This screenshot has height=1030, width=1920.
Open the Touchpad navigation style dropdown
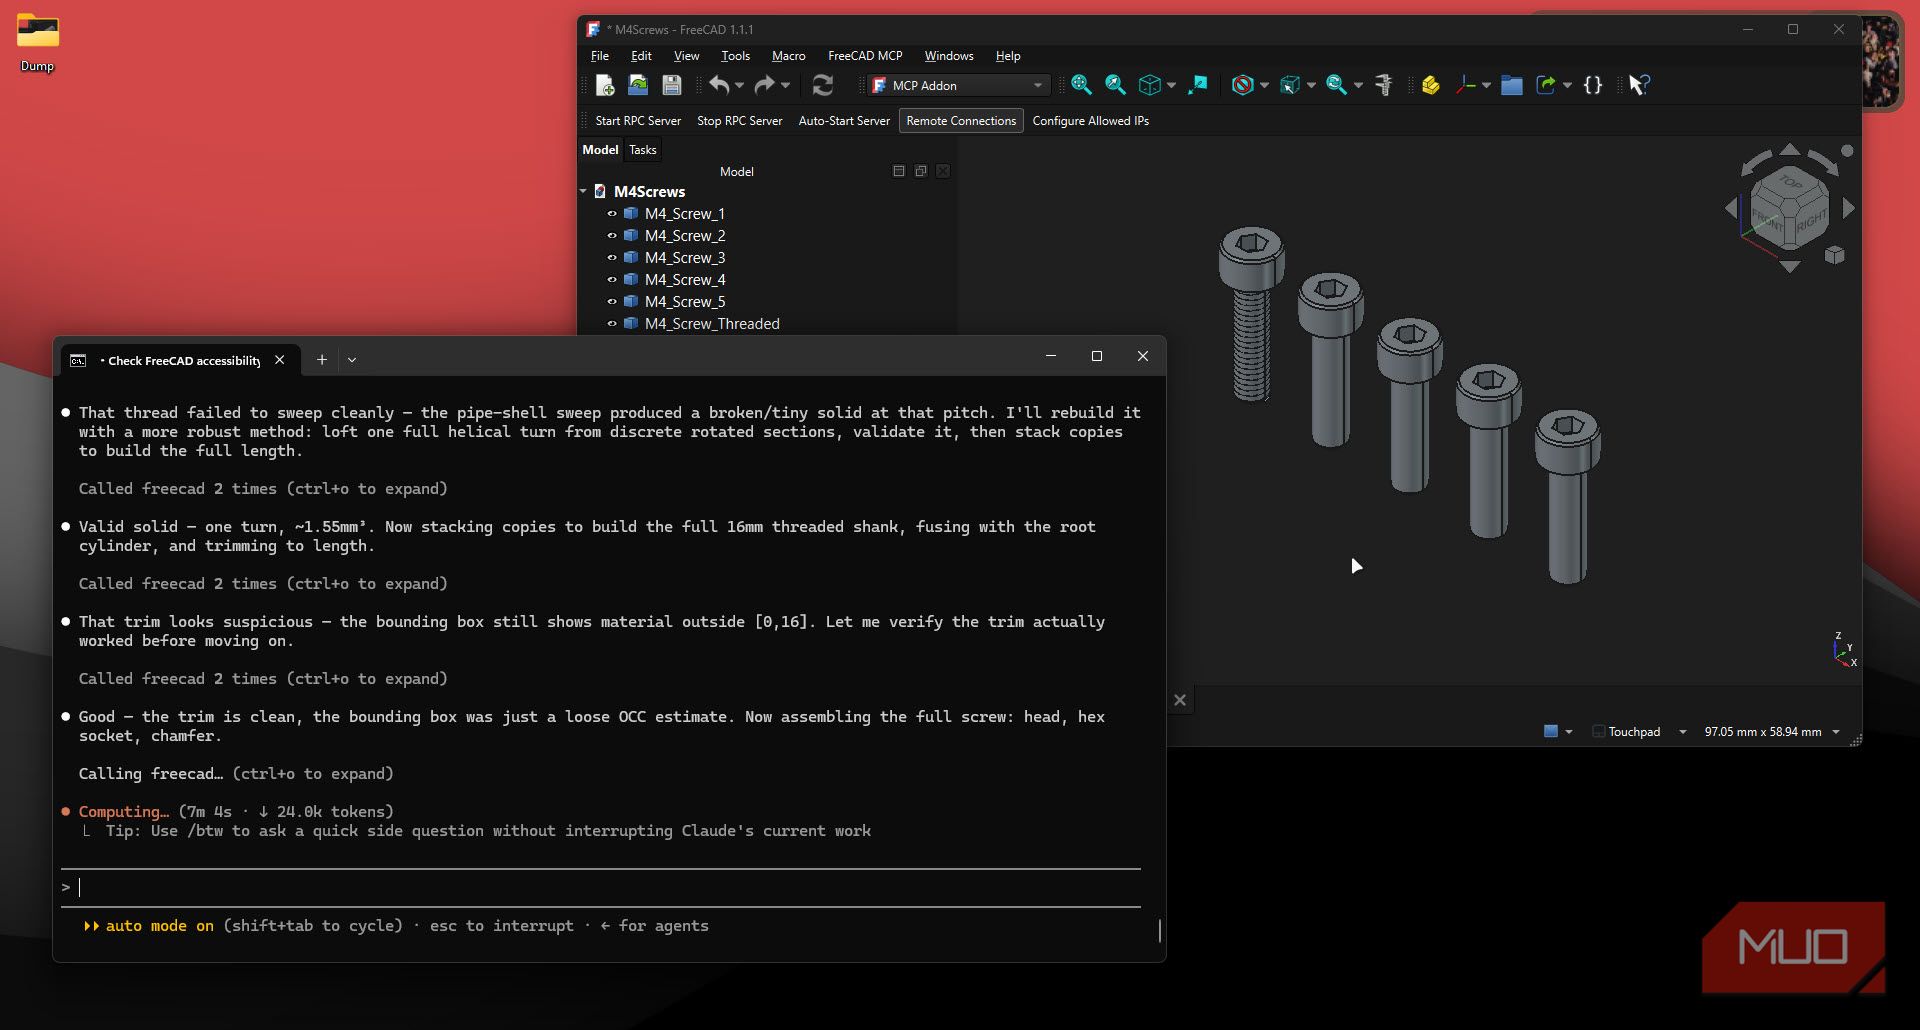pyautogui.click(x=1683, y=732)
